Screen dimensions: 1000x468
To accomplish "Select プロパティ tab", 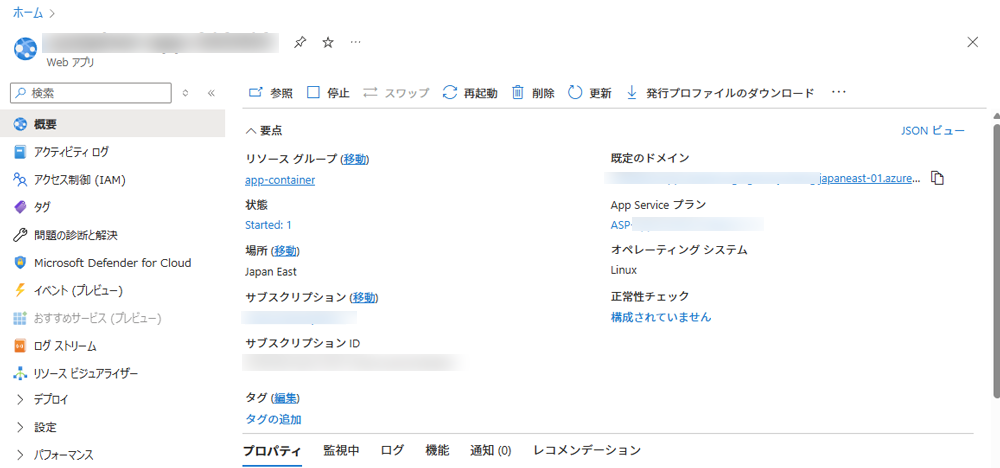I will point(272,450).
